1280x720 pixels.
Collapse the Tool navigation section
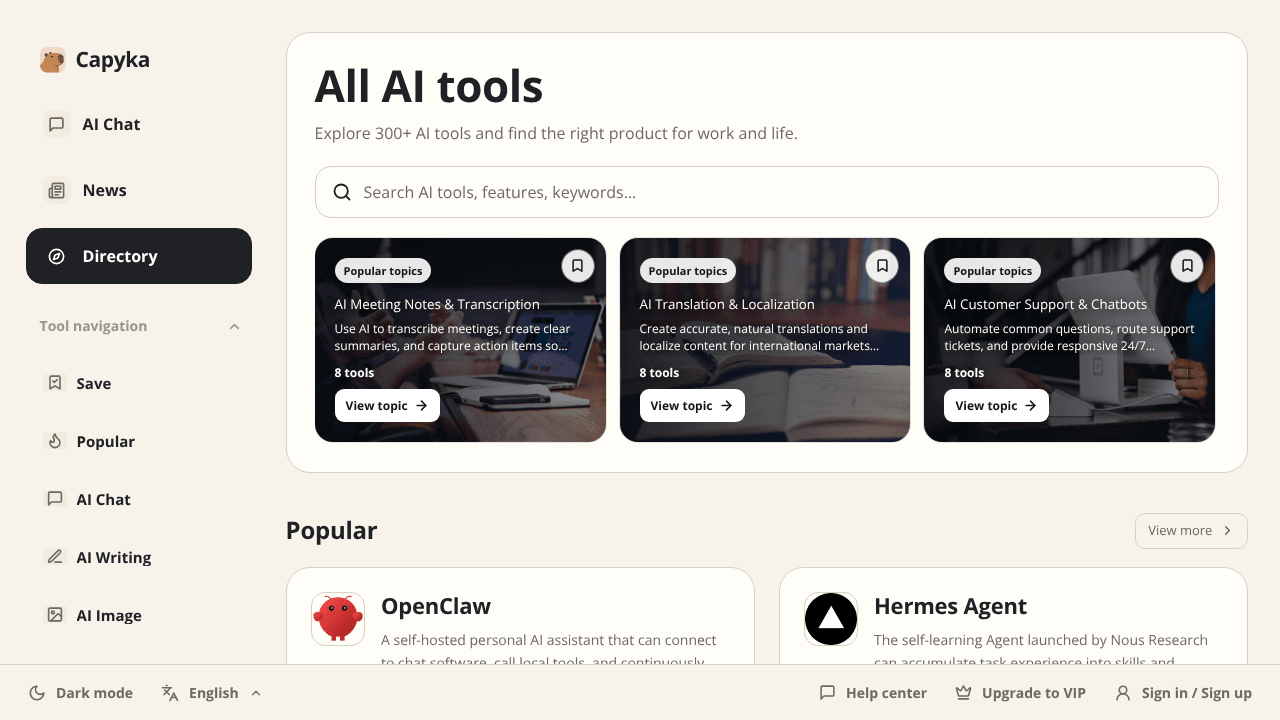tap(234, 326)
